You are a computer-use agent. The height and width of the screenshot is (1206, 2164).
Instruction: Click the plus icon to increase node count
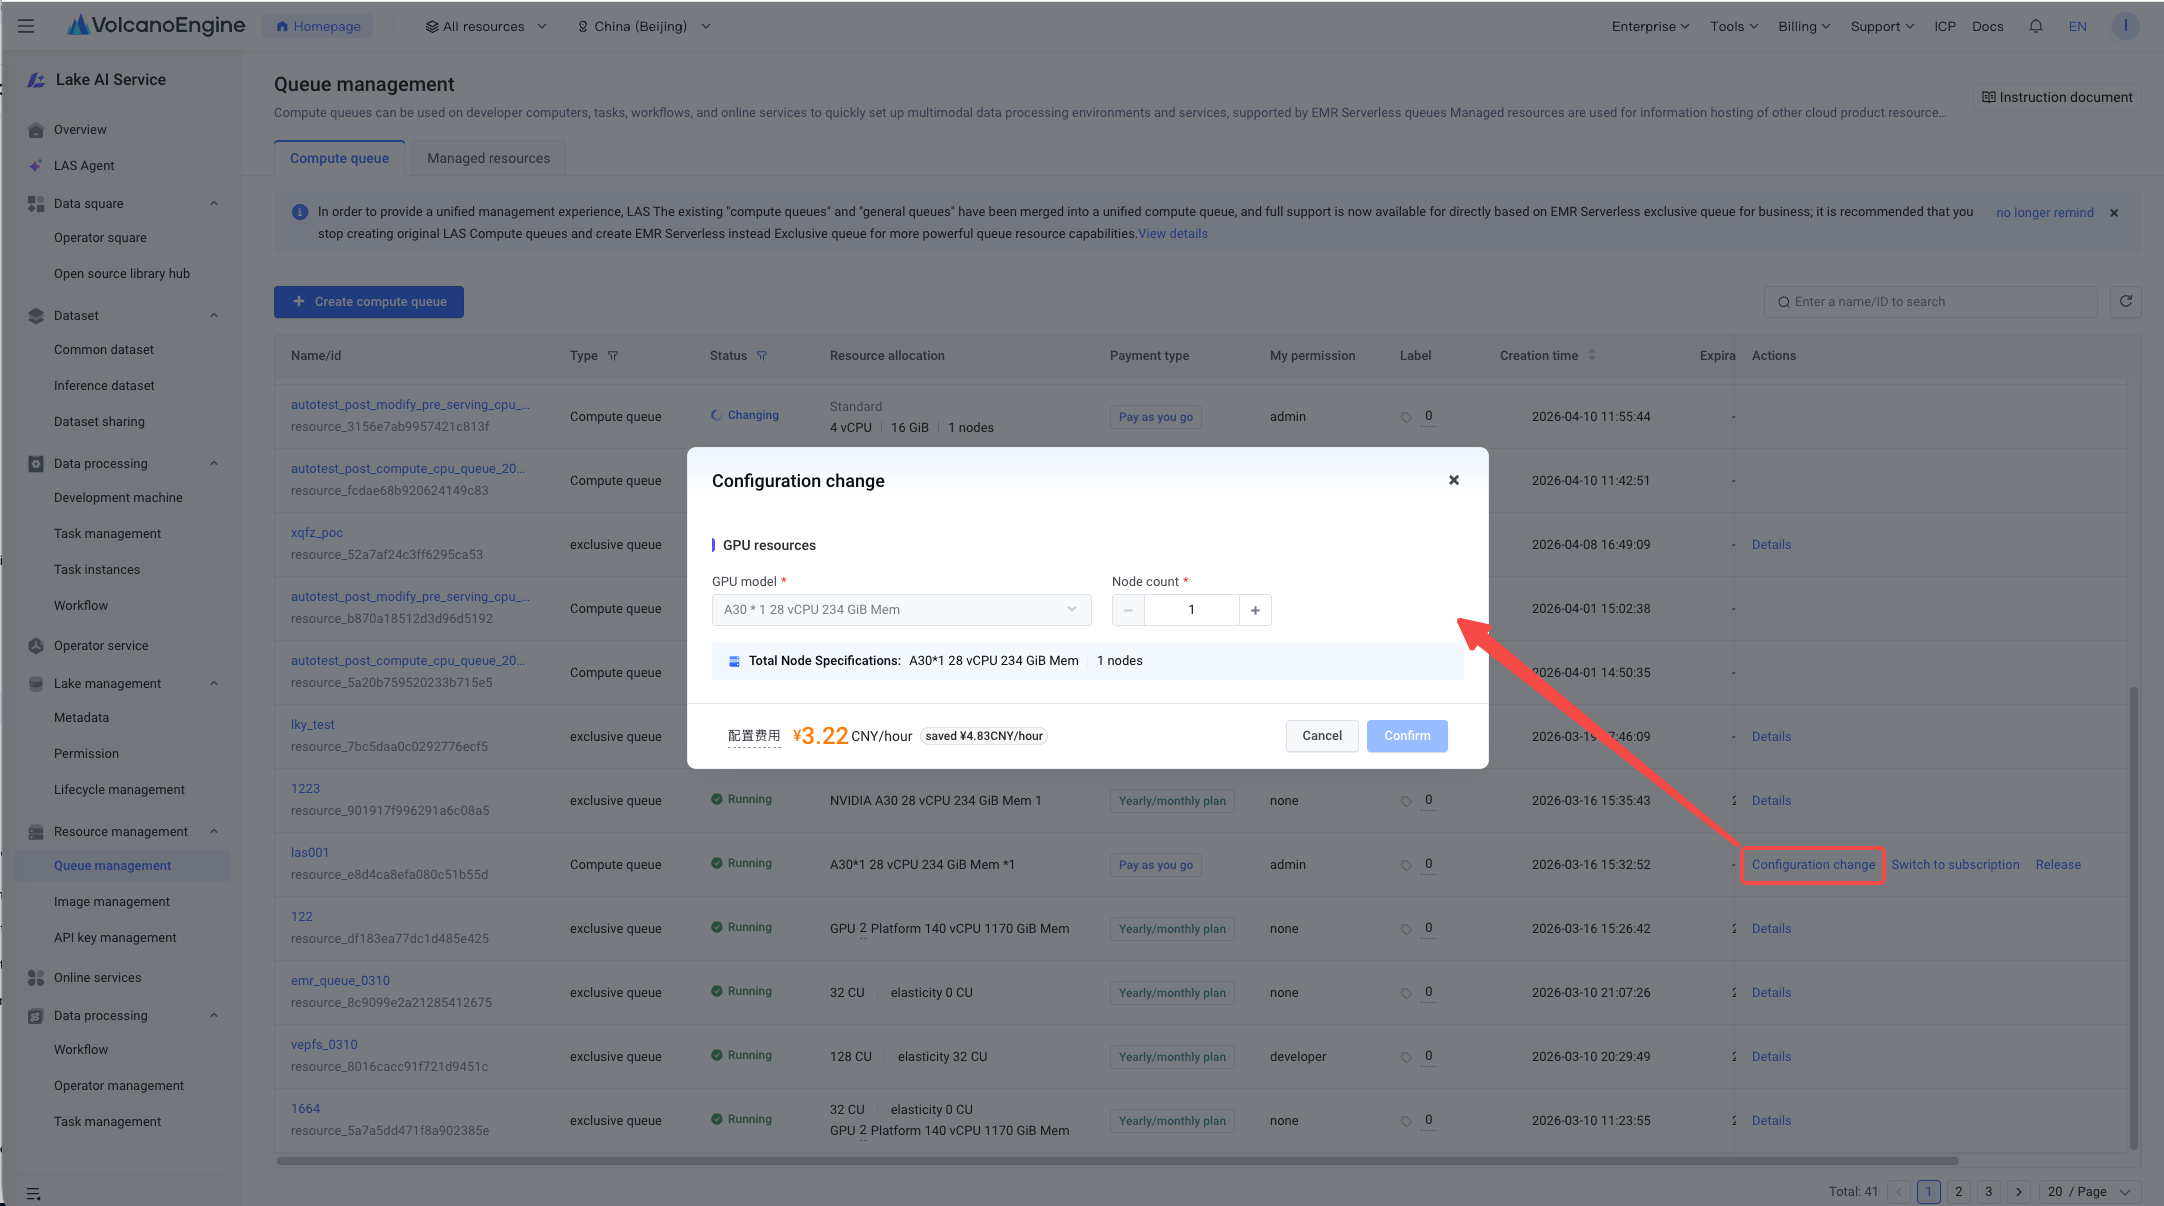[x=1255, y=610]
